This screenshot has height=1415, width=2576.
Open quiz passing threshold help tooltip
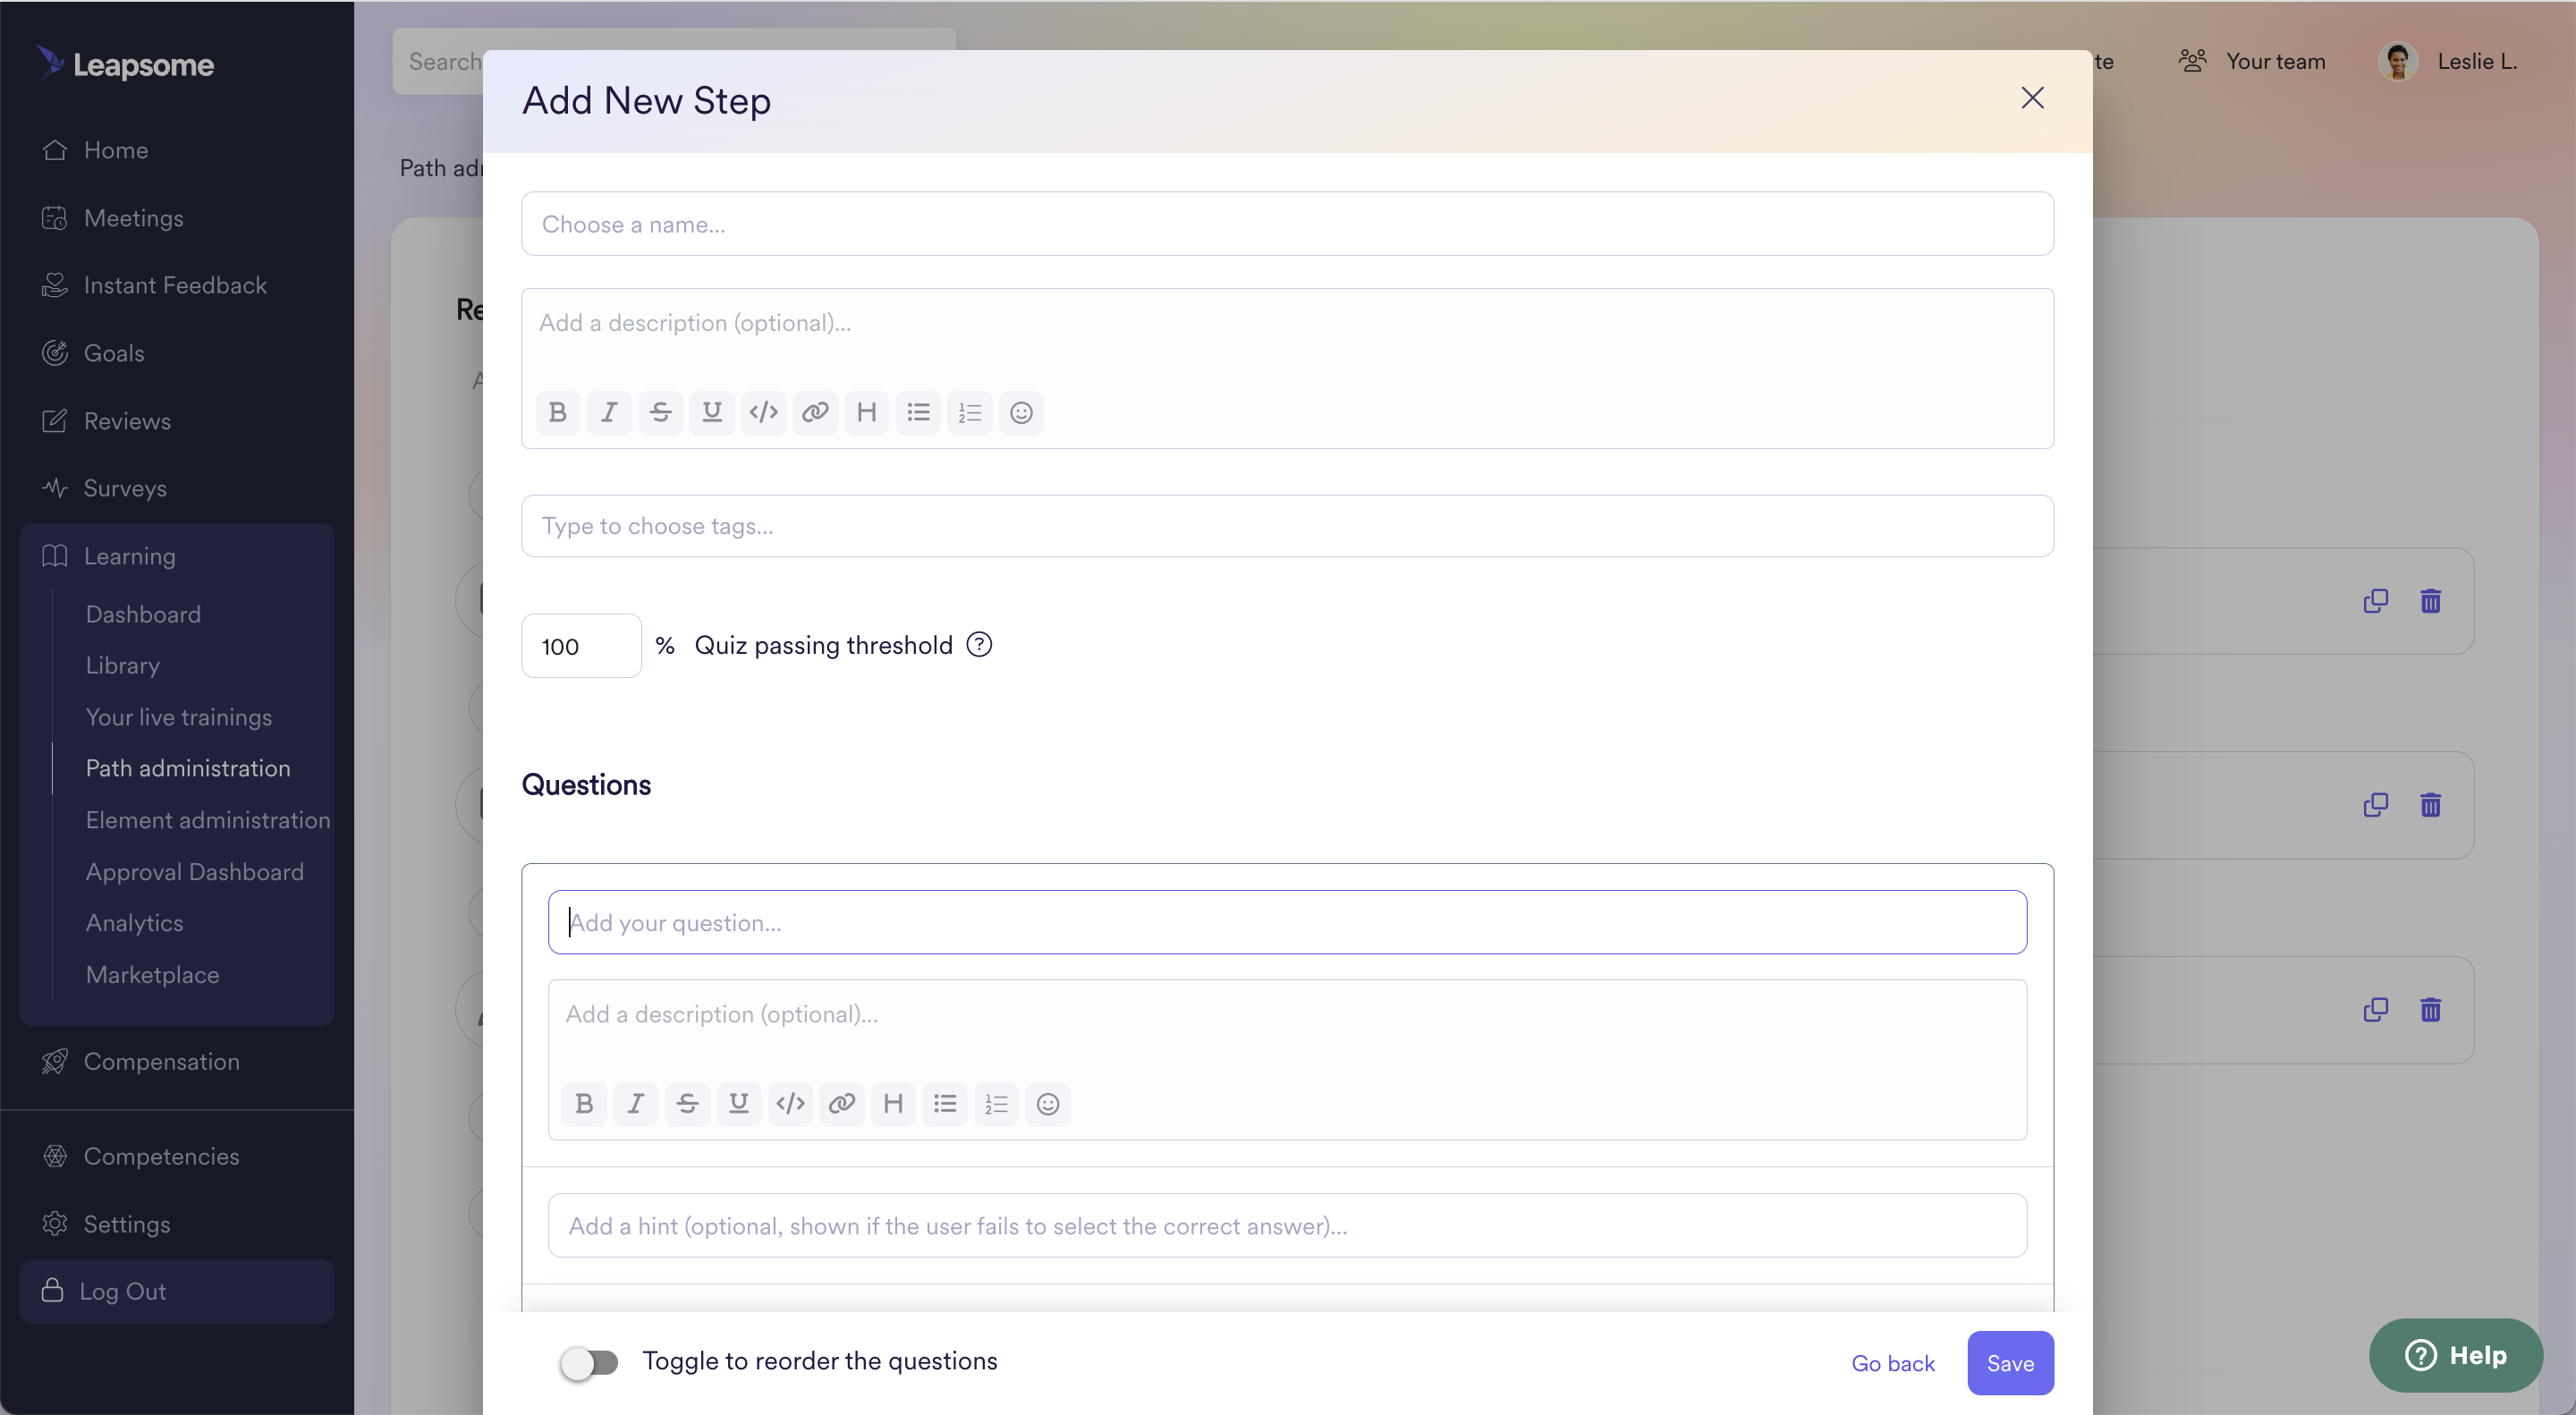979,645
